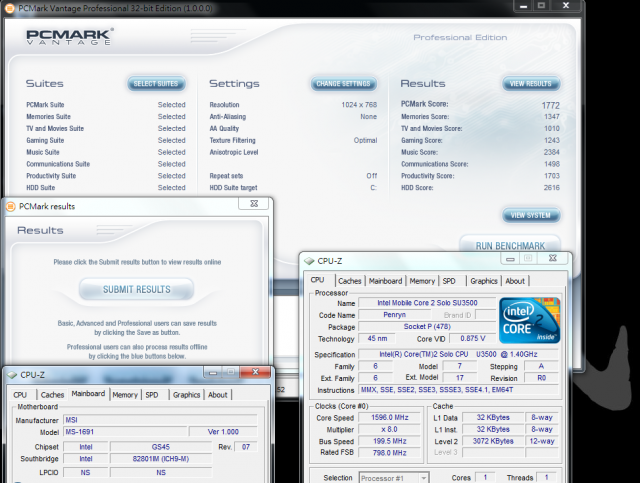The height and width of the screenshot is (483, 640).
Task: Minimize the left CPU-Z window
Action: click(x=213, y=372)
